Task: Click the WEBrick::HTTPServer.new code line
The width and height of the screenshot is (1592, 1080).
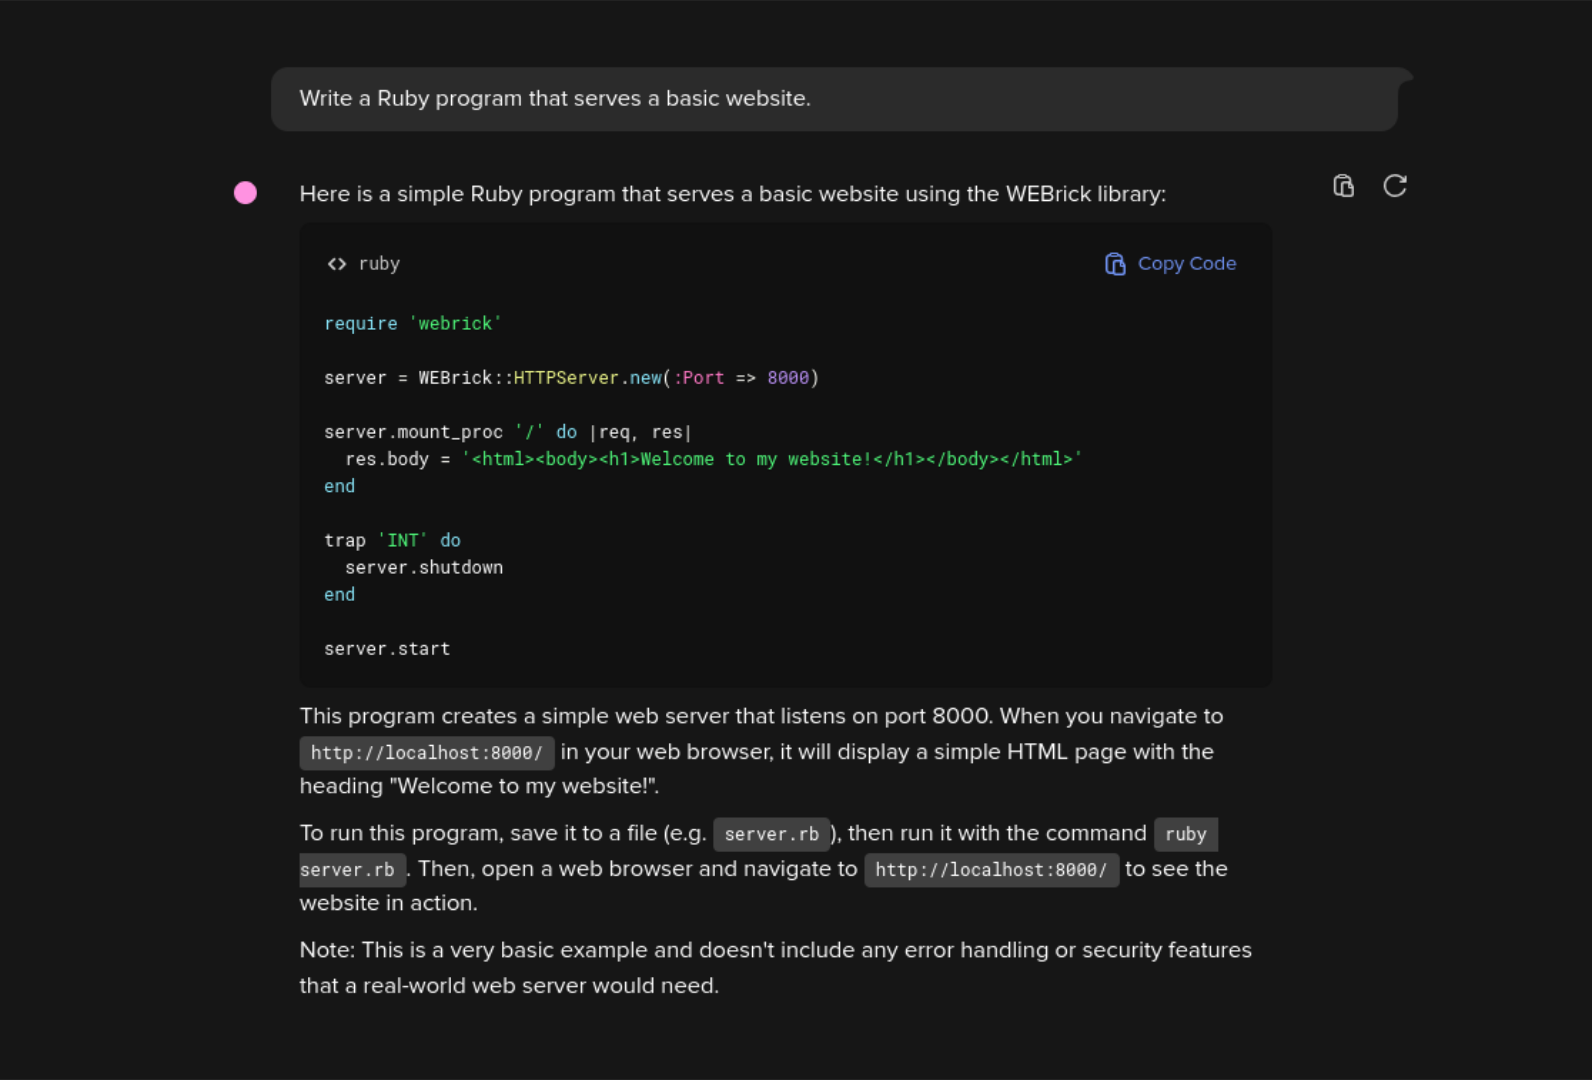Action: [571, 378]
